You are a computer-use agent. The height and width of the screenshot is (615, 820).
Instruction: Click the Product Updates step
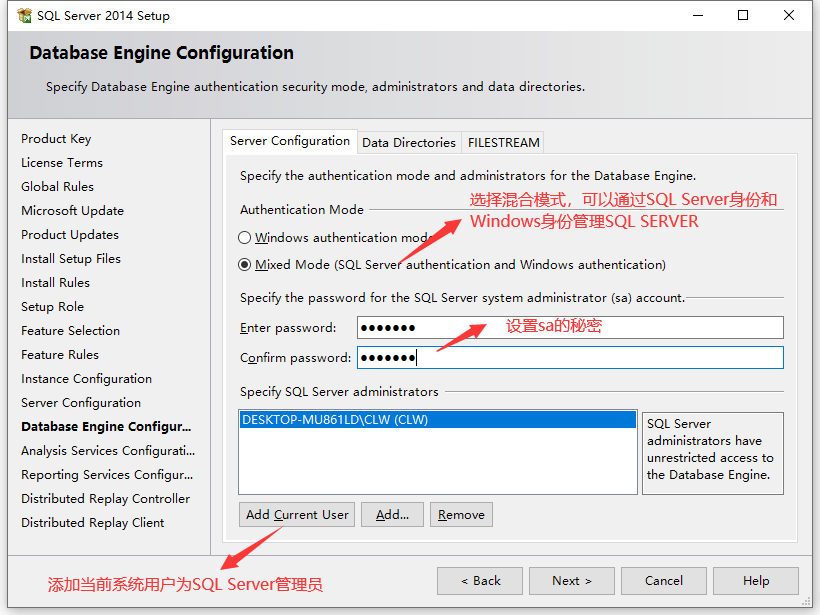click(70, 235)
